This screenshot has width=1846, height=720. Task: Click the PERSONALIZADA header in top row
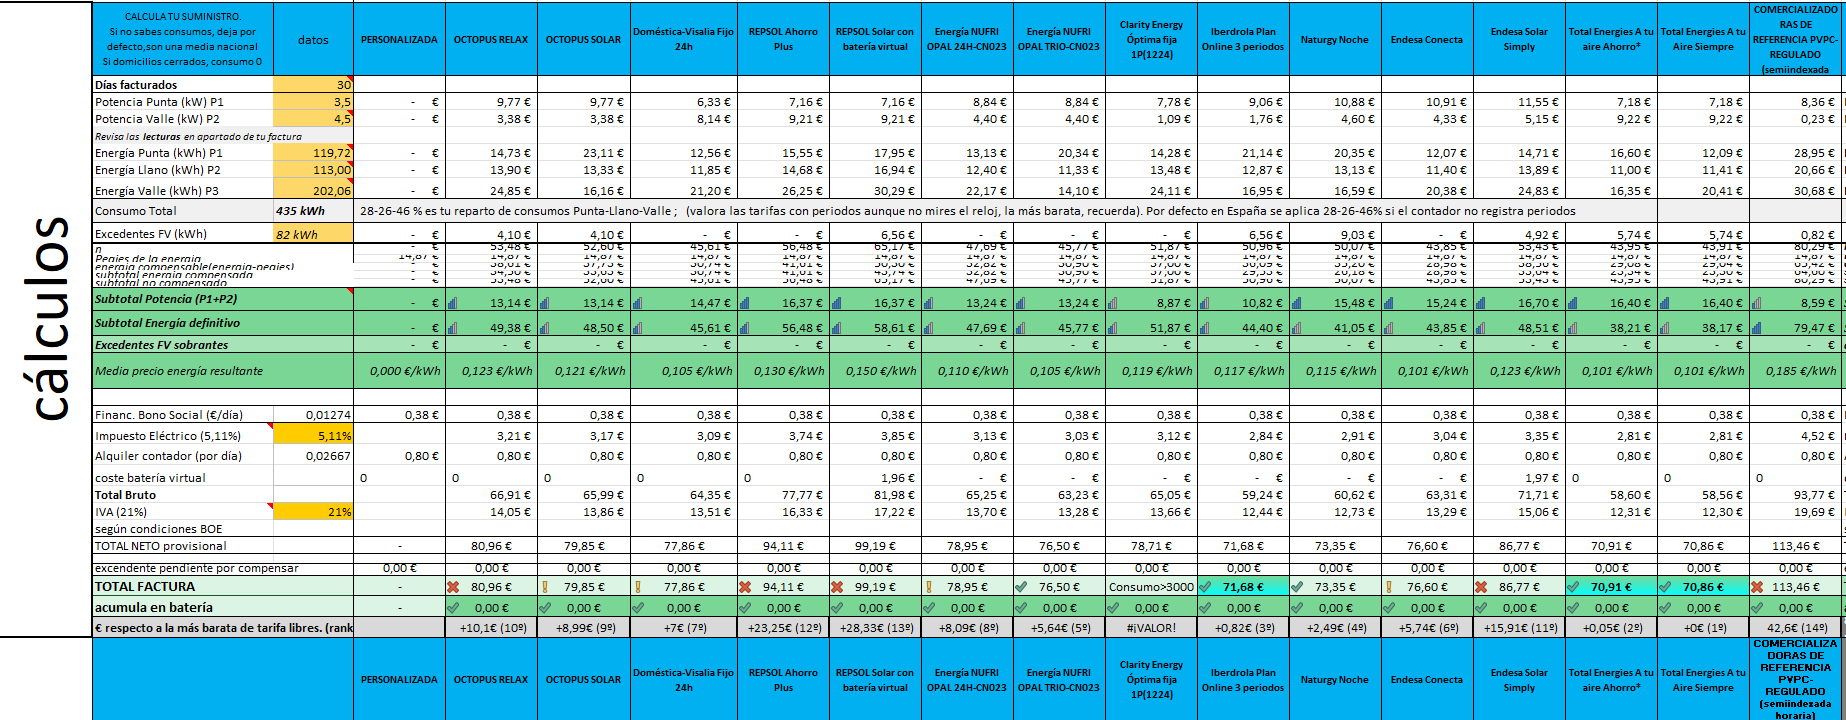tap(399, 40)
